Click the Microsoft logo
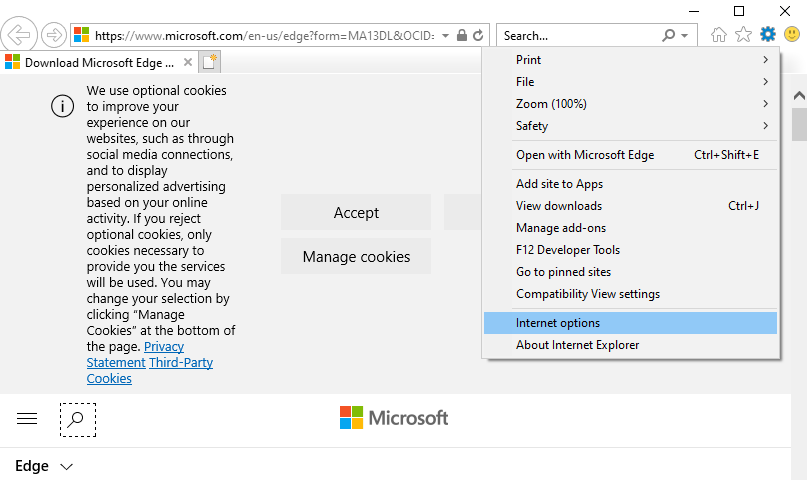Viewport: 807px width, 480px height. tap(394, 418)
